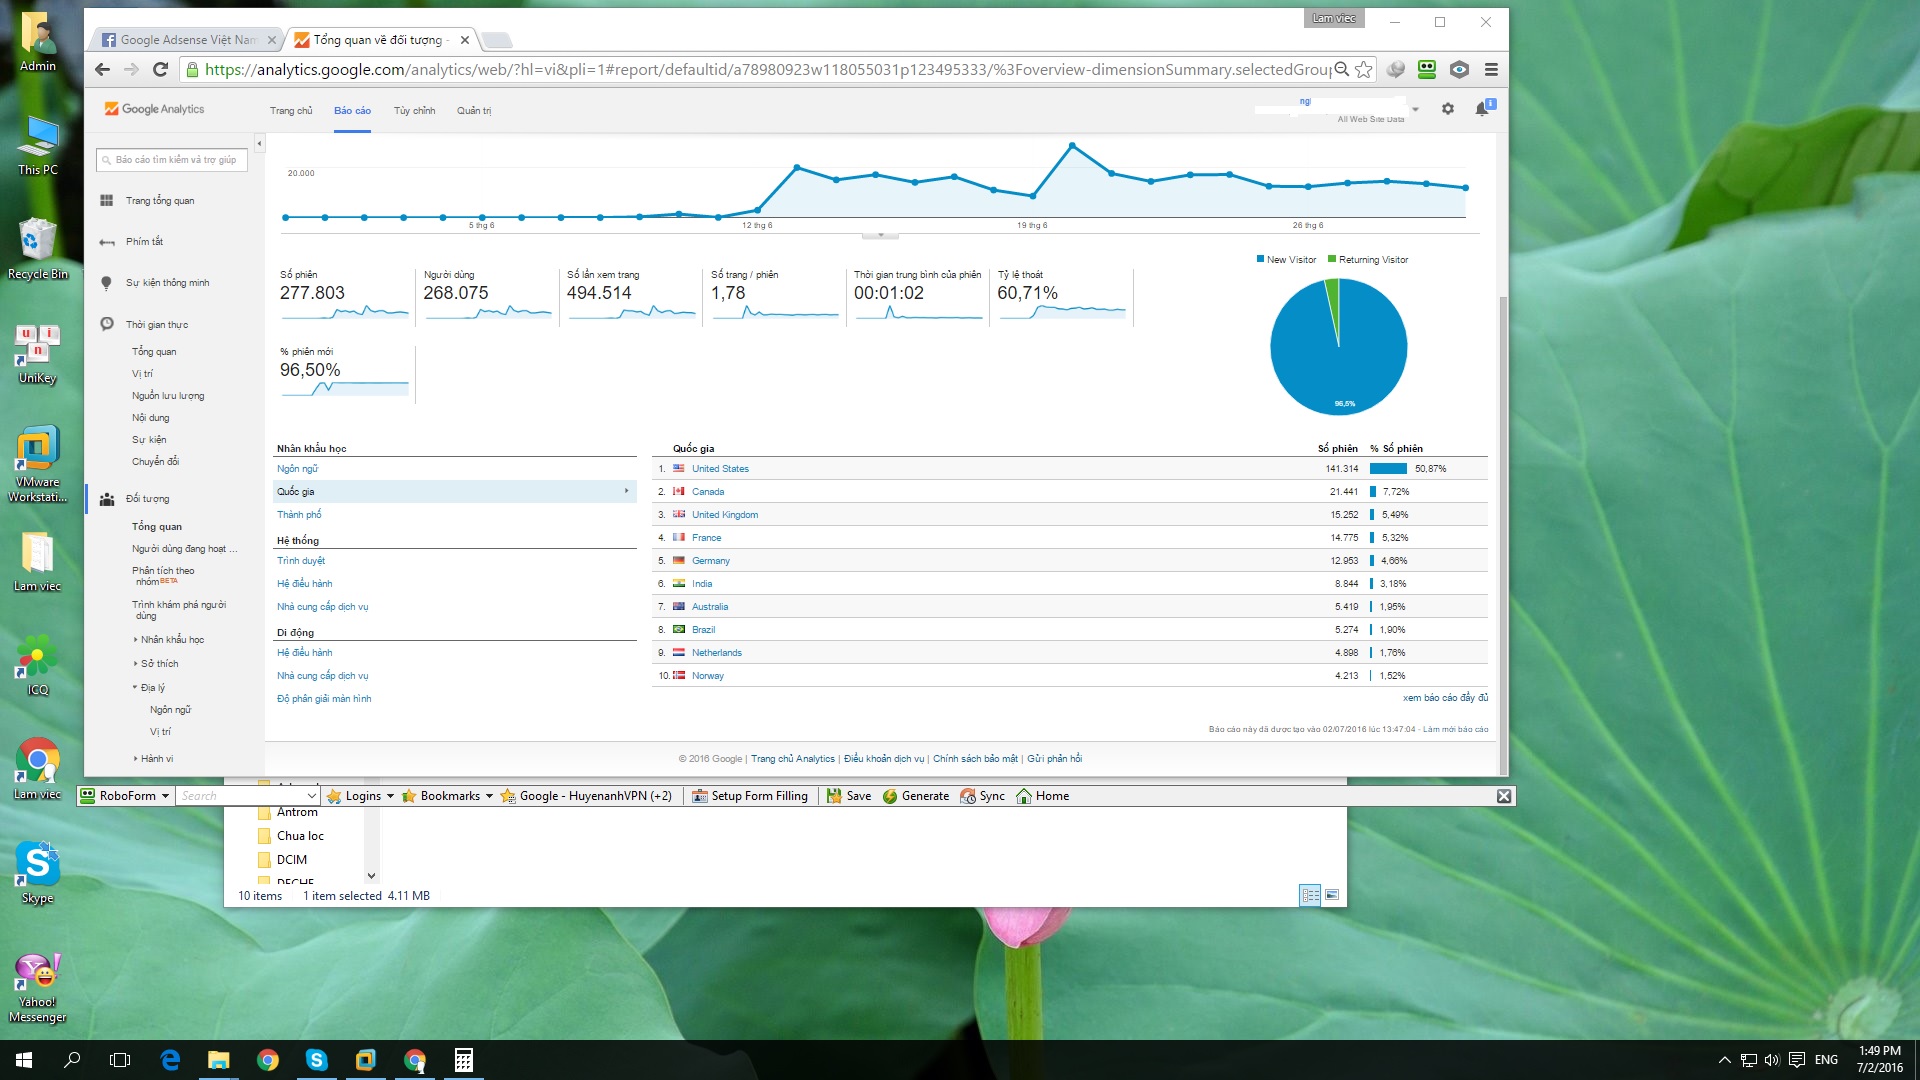
Task: Reload the Analytics page
Action: click(x=160, y=69)
